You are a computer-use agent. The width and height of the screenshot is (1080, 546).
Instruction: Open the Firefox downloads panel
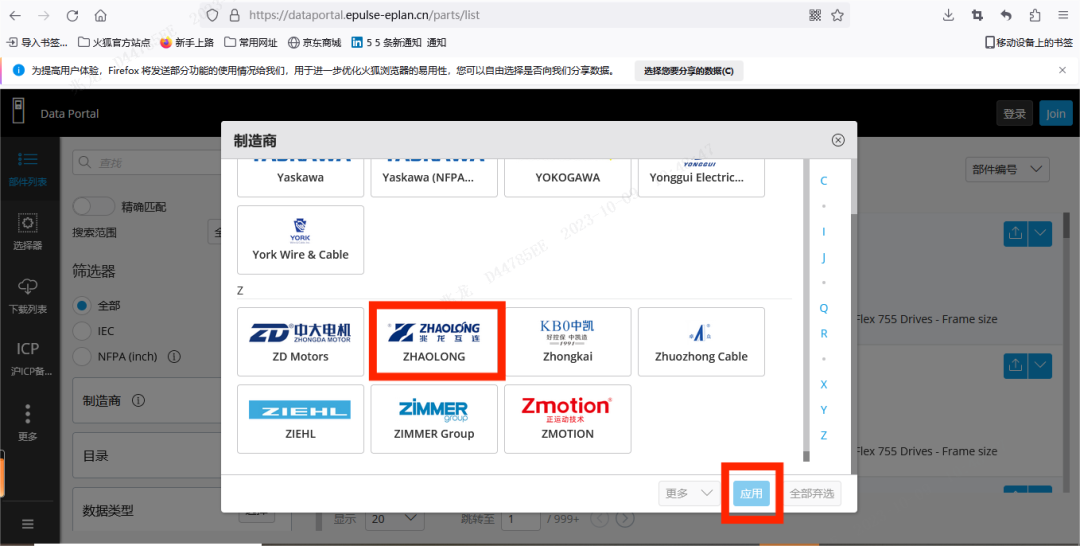click(948, 15)
